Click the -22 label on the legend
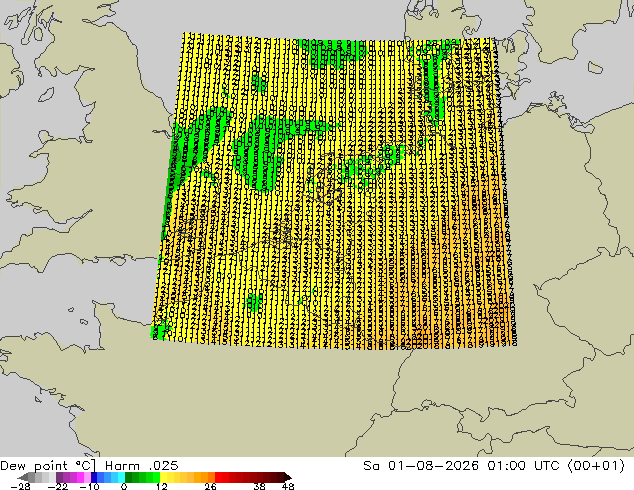 click(58, 486)
